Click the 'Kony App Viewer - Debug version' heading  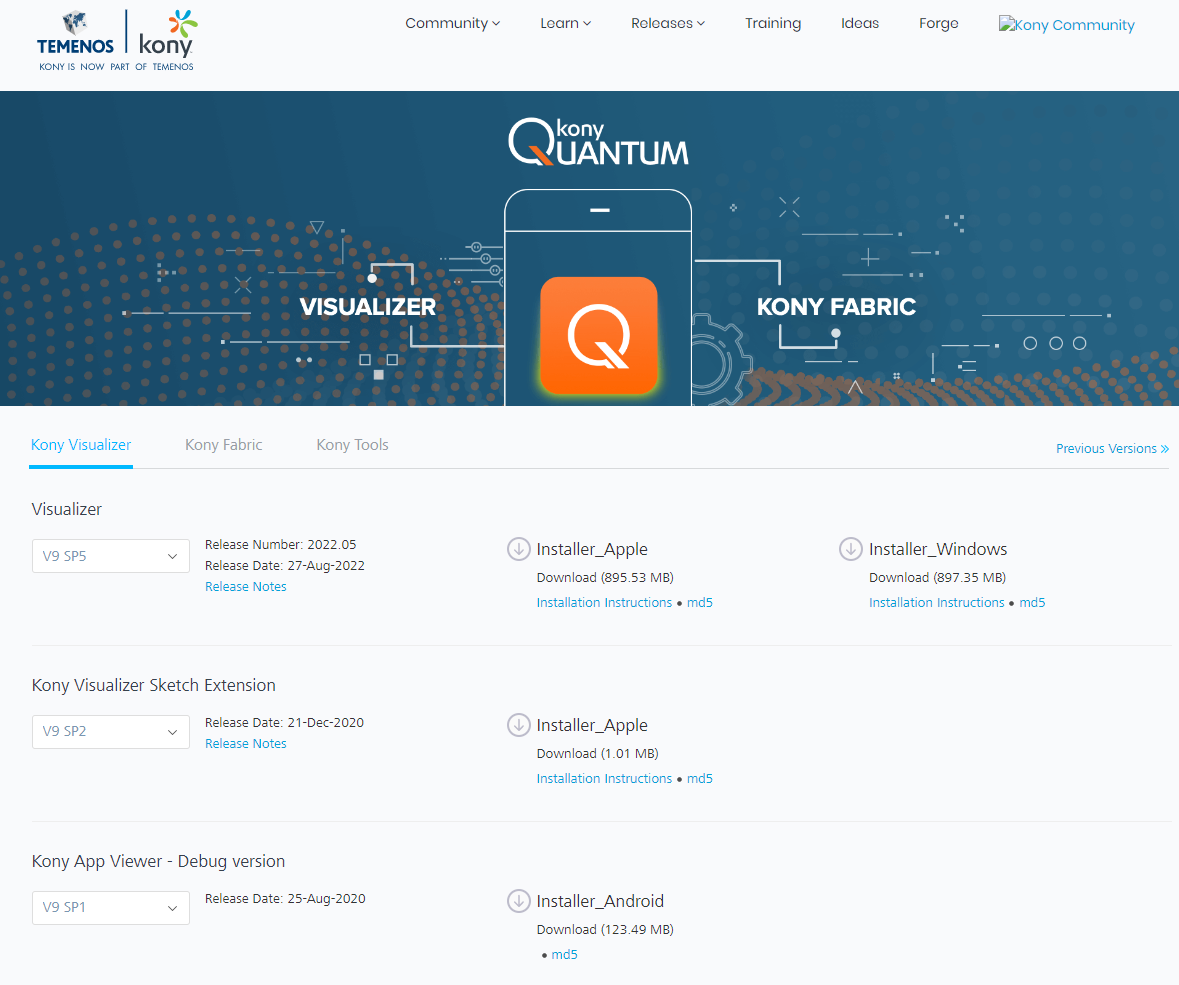coord(158,862)
